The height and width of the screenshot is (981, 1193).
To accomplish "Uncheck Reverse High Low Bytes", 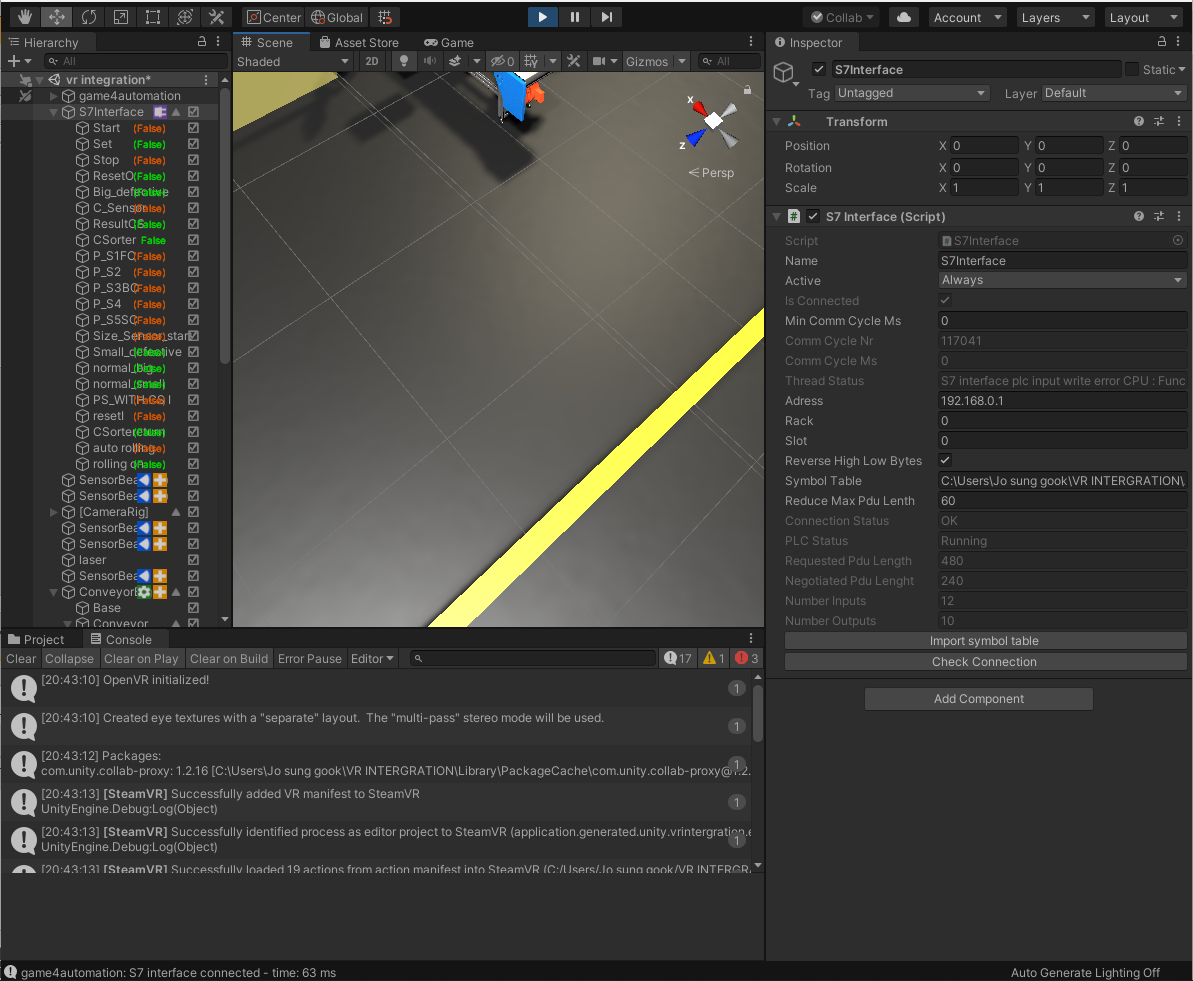I will point(945,460).
